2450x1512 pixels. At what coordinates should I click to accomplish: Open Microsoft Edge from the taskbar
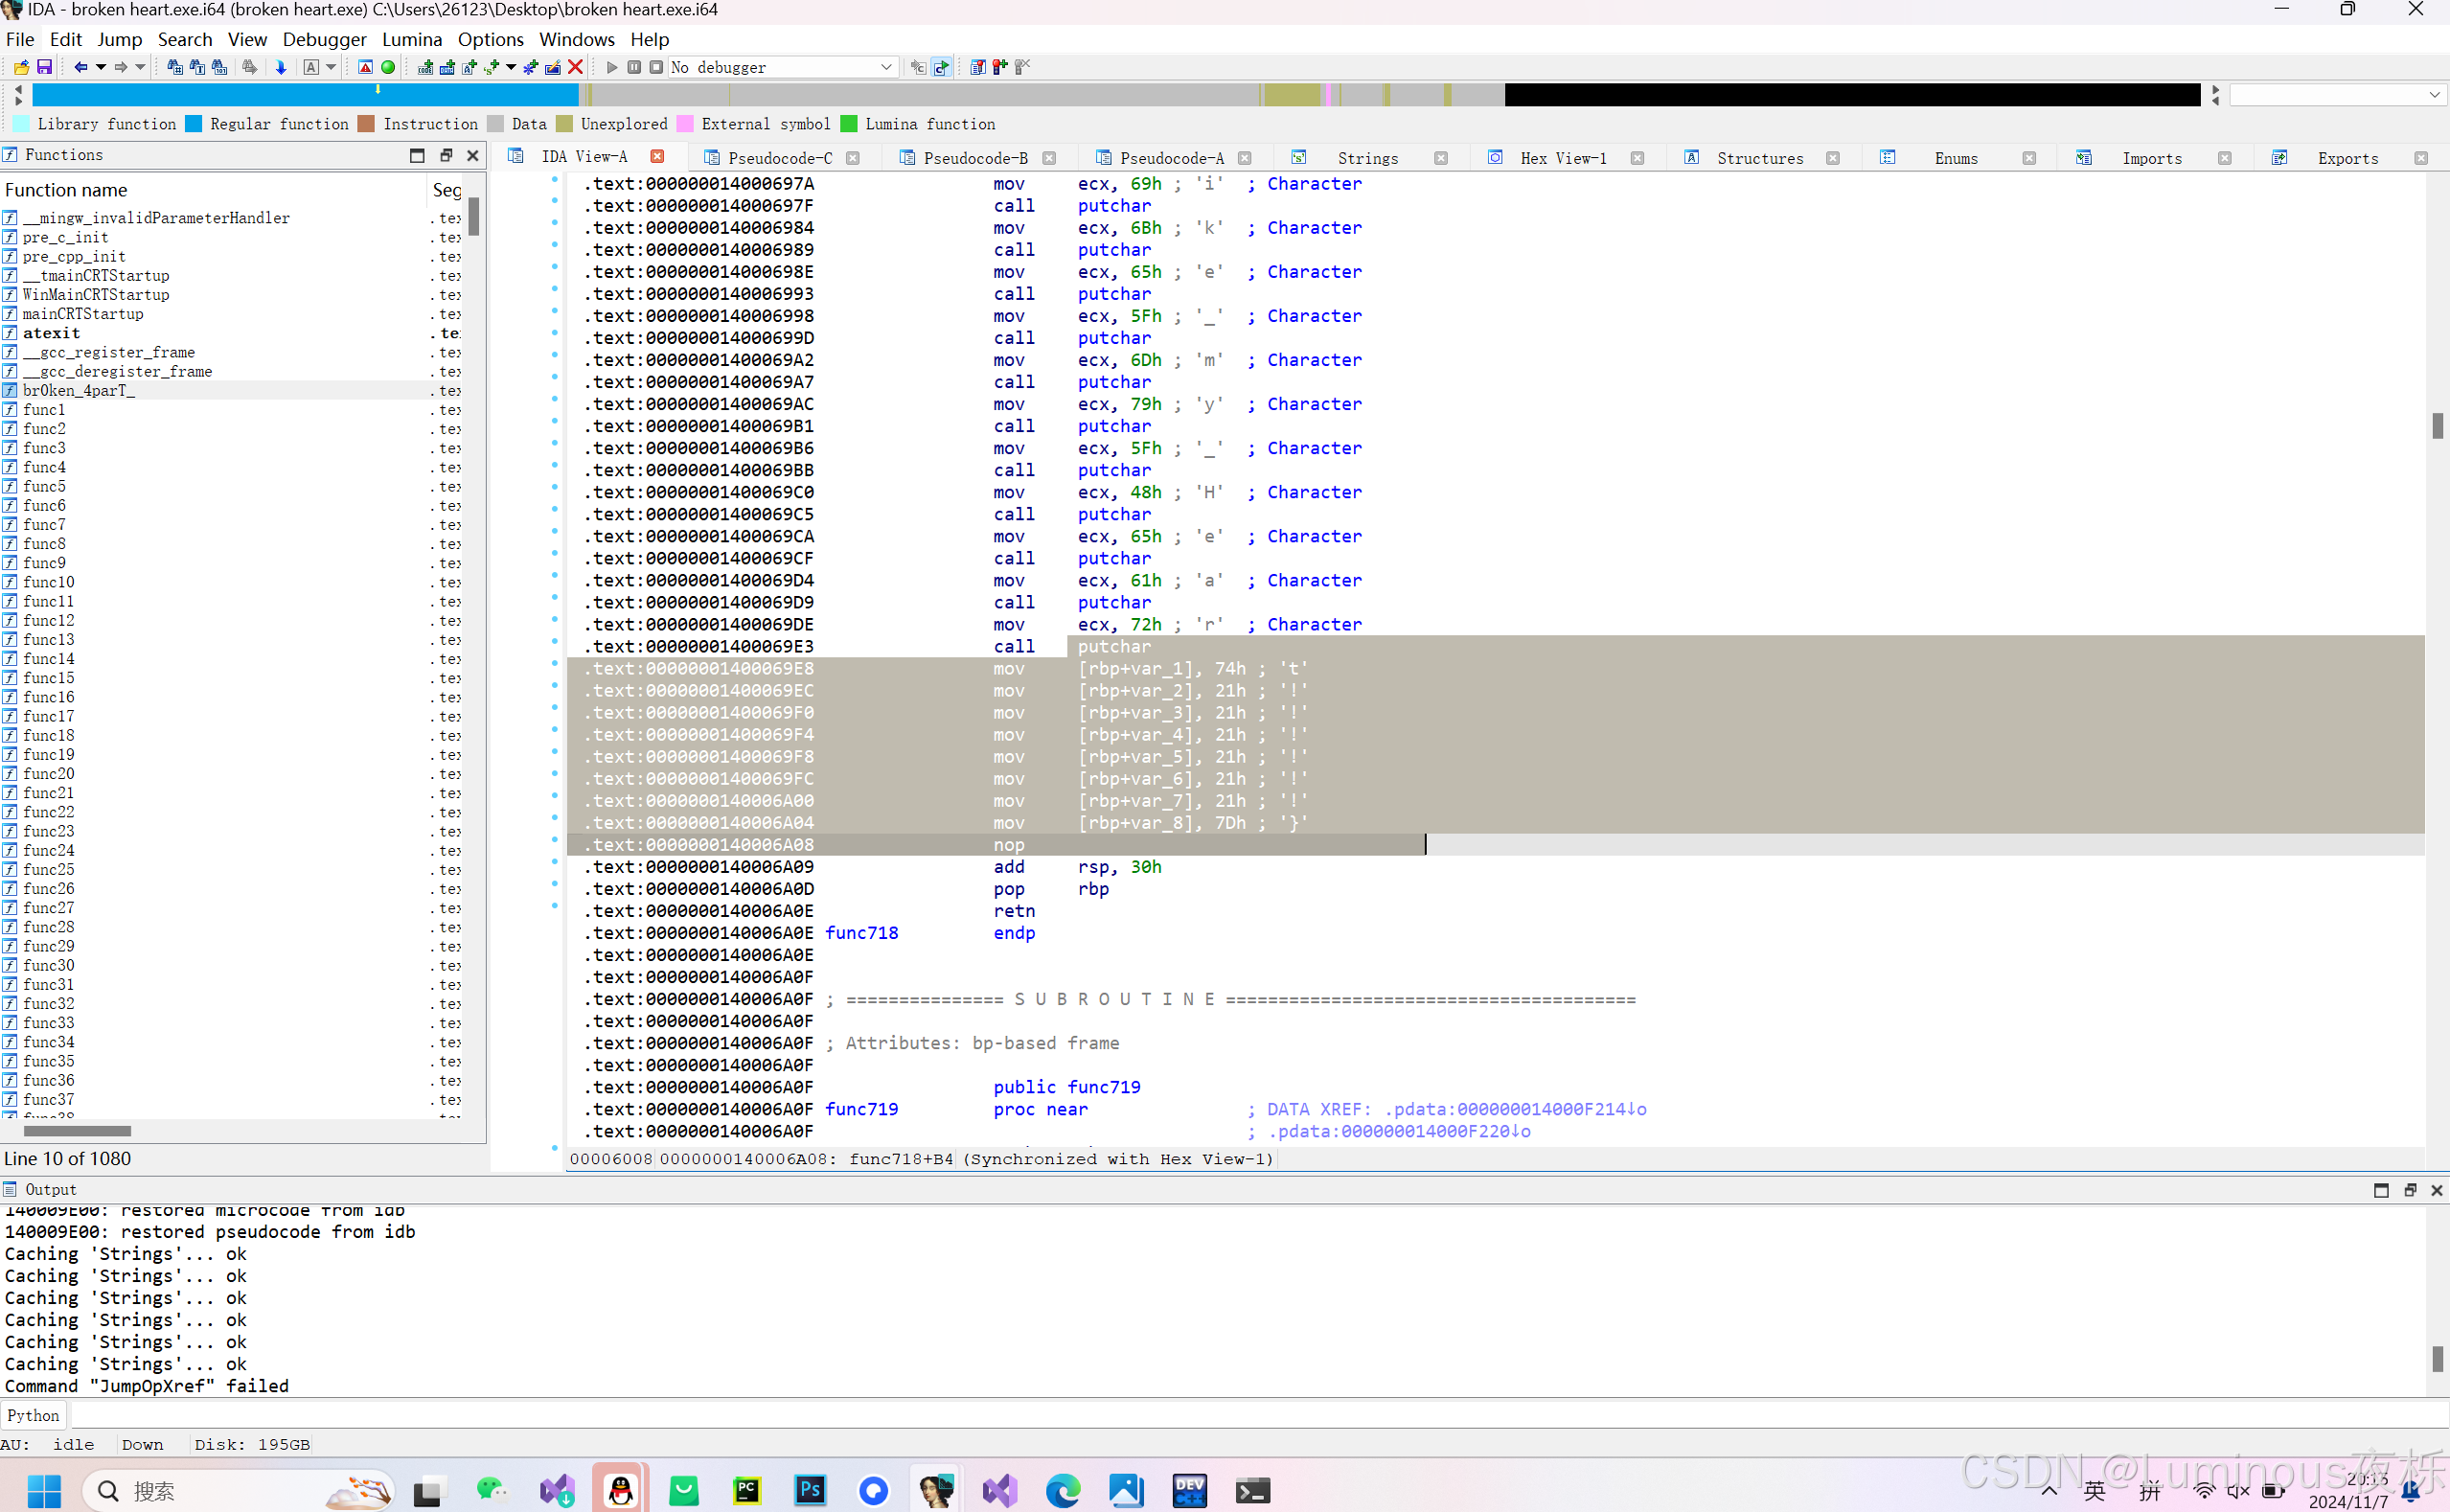pyautogui.click(x=1063, y=1491)
